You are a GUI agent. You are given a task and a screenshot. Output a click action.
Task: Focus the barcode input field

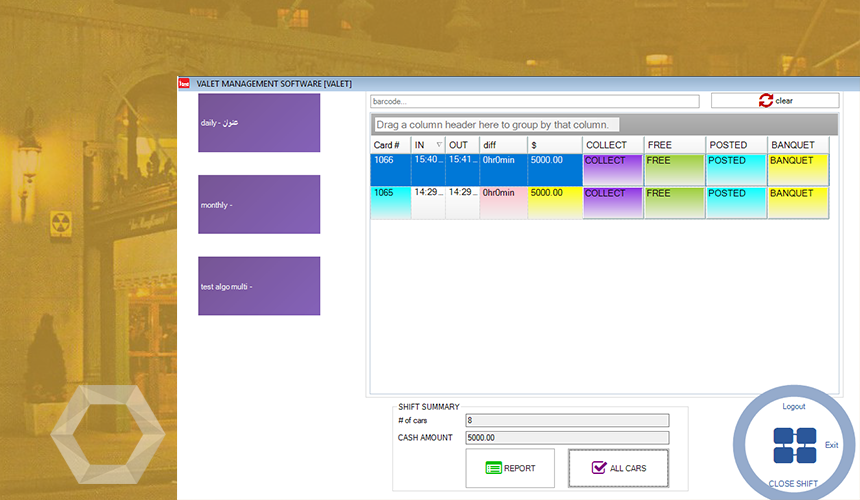coord(533,101)
